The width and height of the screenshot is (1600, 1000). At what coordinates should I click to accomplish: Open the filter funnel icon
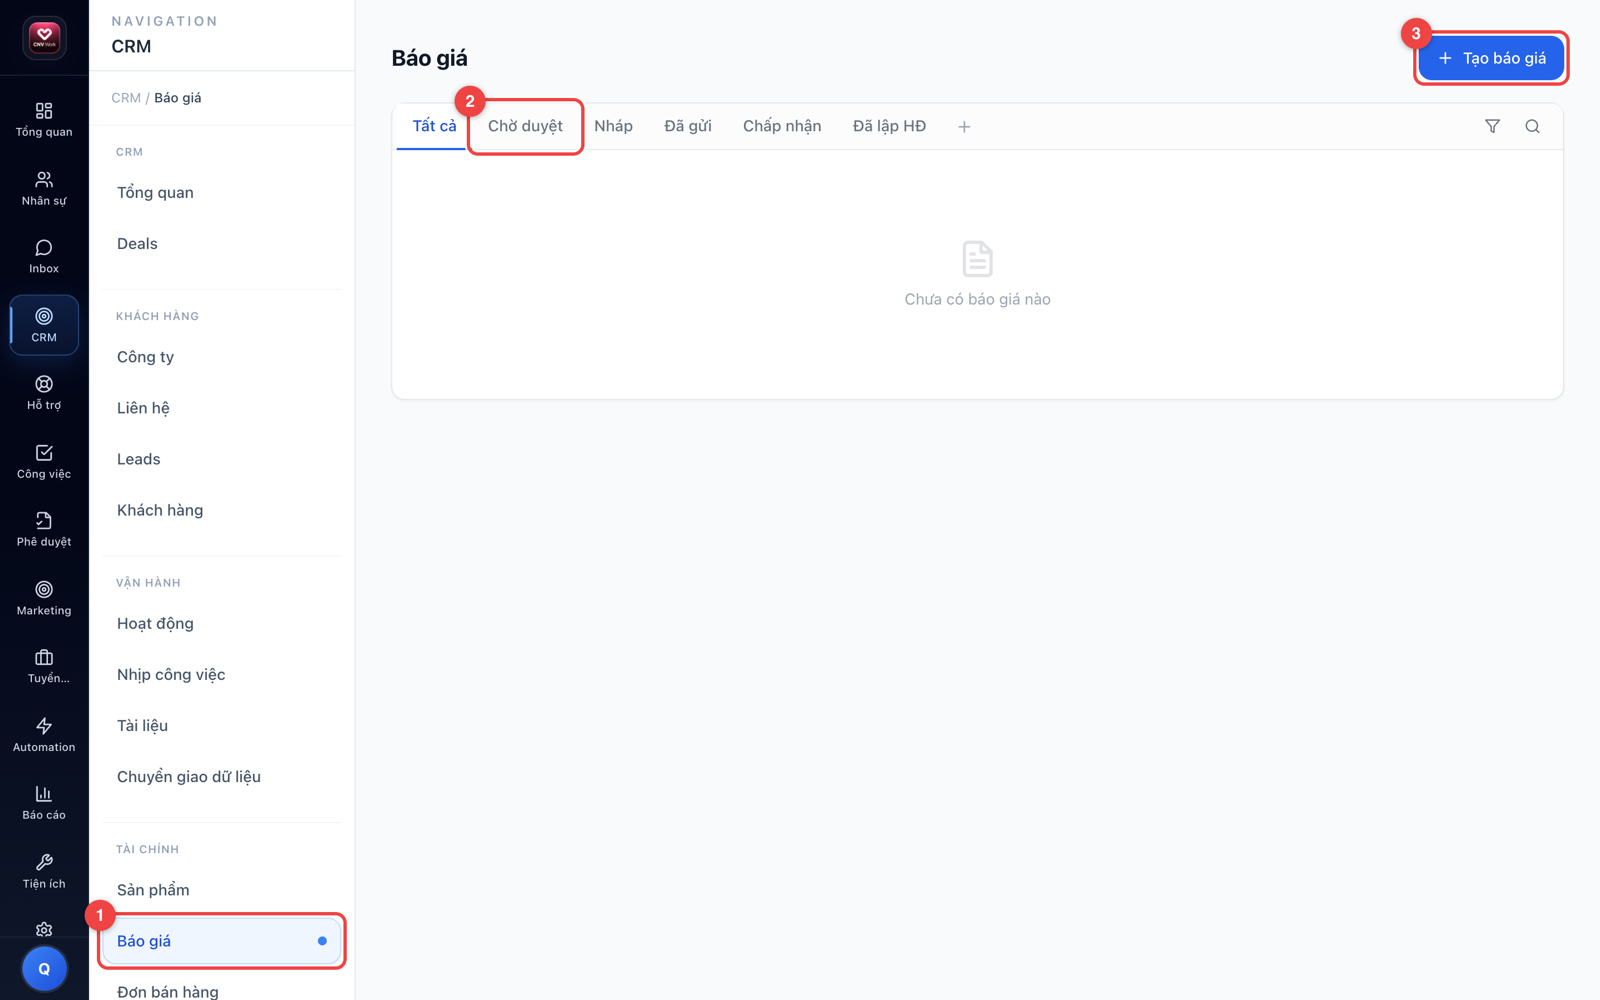(1492, 126)
